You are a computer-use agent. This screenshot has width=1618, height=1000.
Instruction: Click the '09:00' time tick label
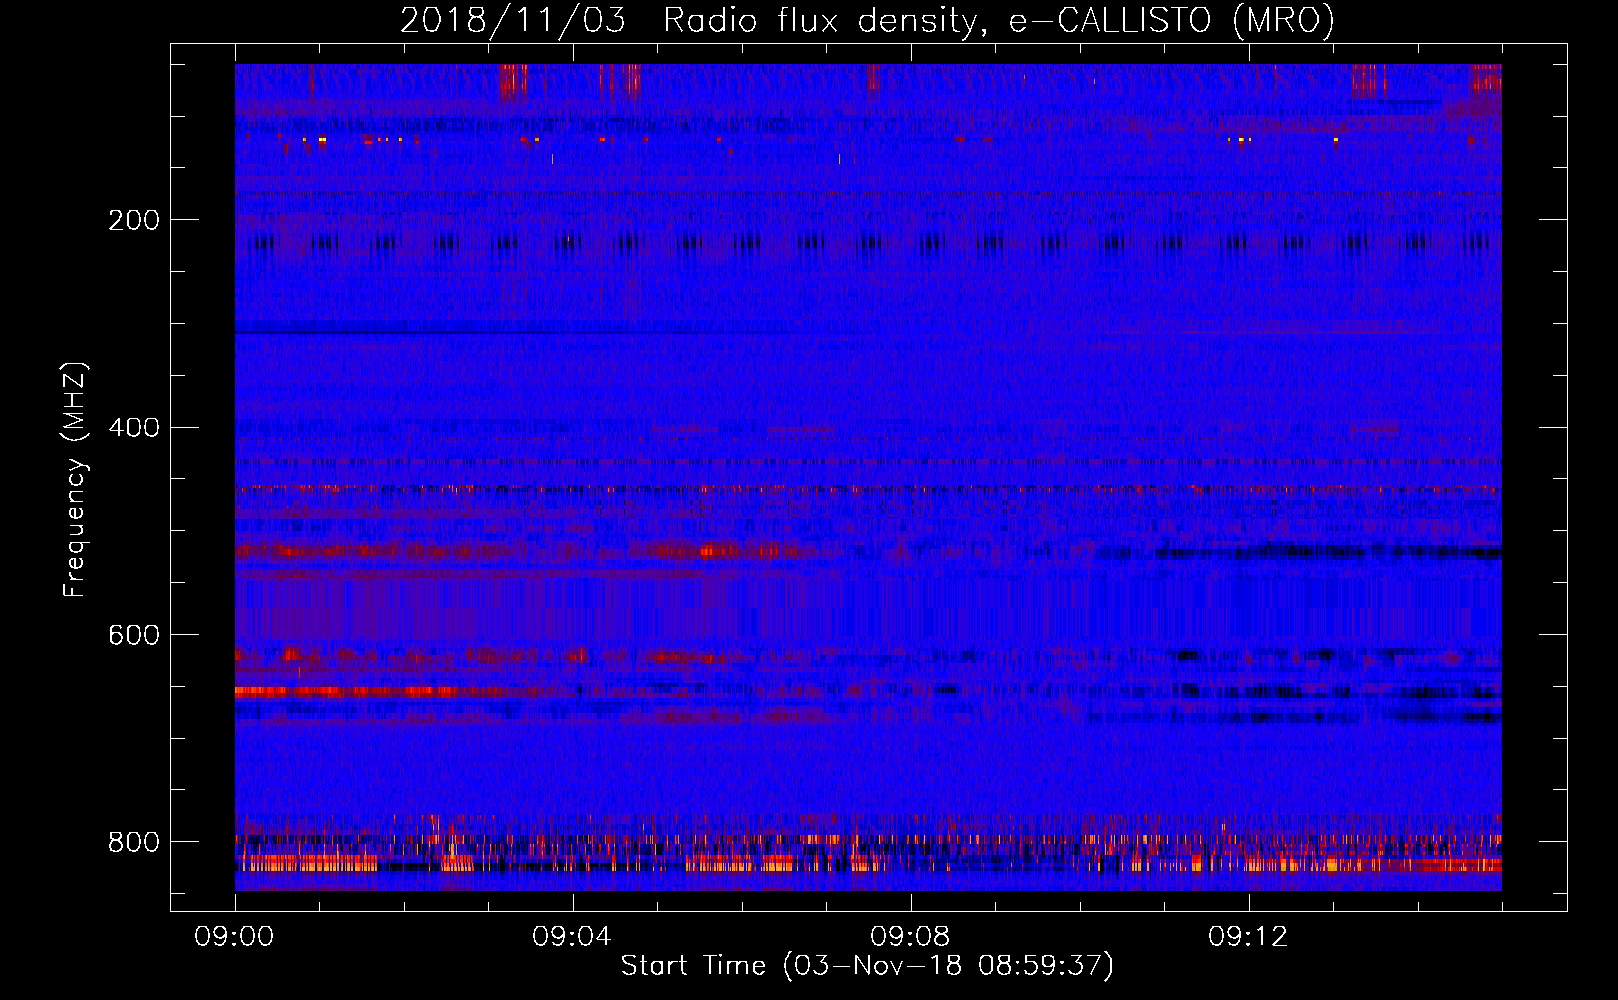click(x=234, y=937)
